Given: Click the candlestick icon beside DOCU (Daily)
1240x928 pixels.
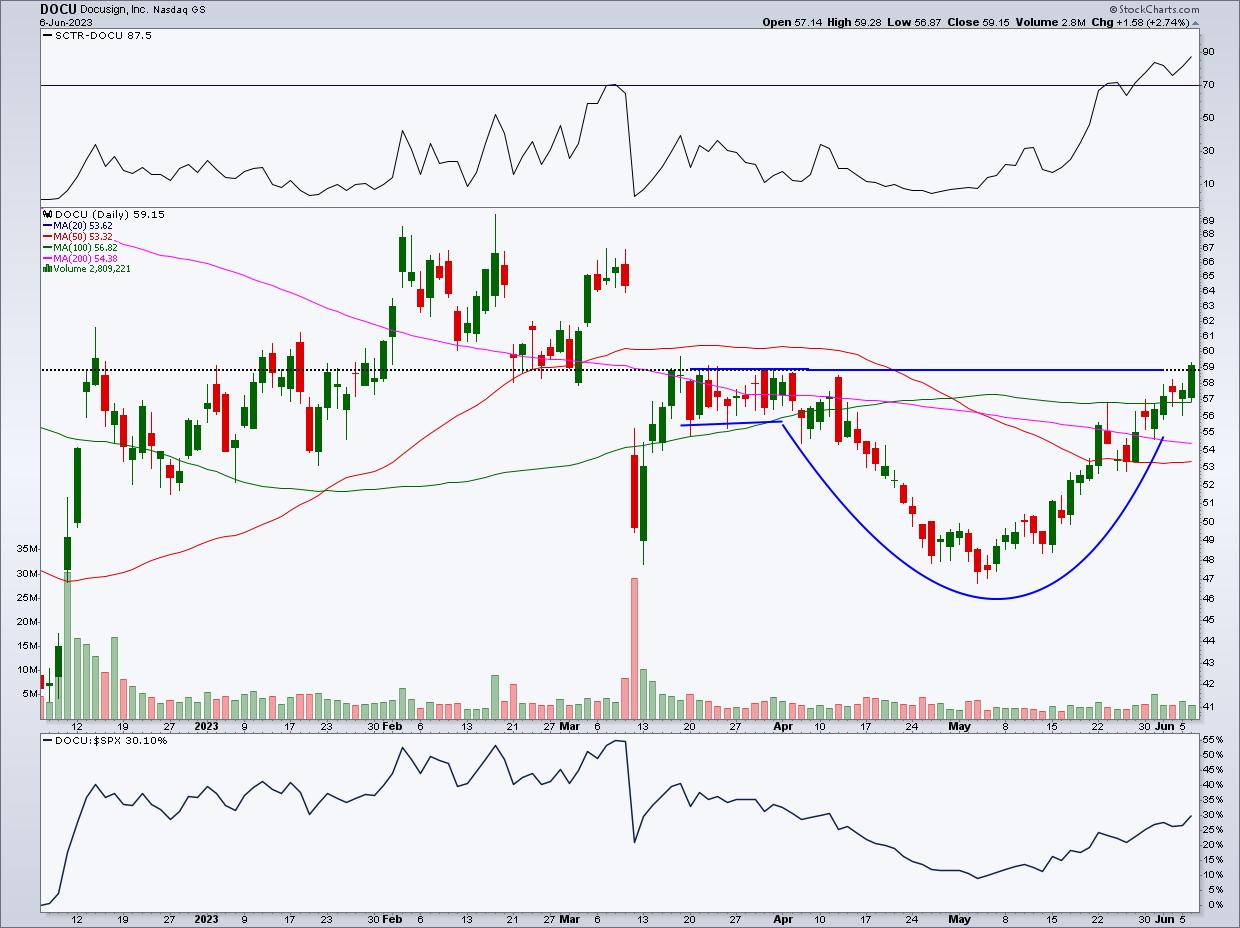Looking at the screenshot, I should (45, 214).
